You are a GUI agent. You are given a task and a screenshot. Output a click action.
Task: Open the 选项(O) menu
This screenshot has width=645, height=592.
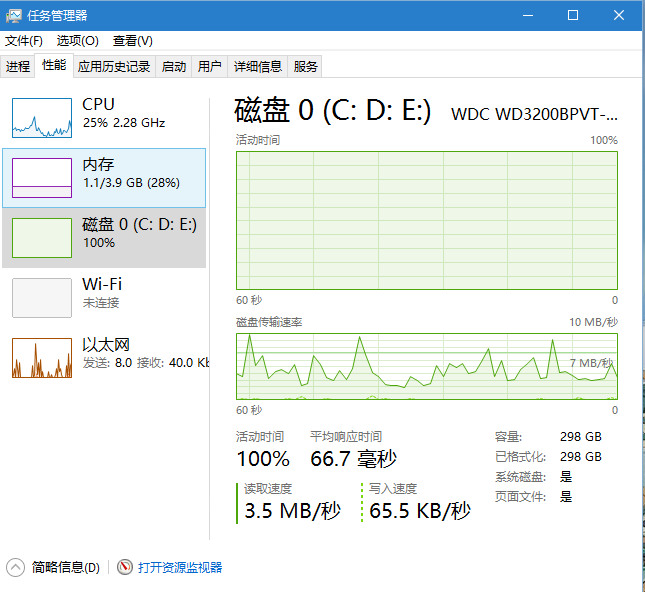click(x=77, y=41)
